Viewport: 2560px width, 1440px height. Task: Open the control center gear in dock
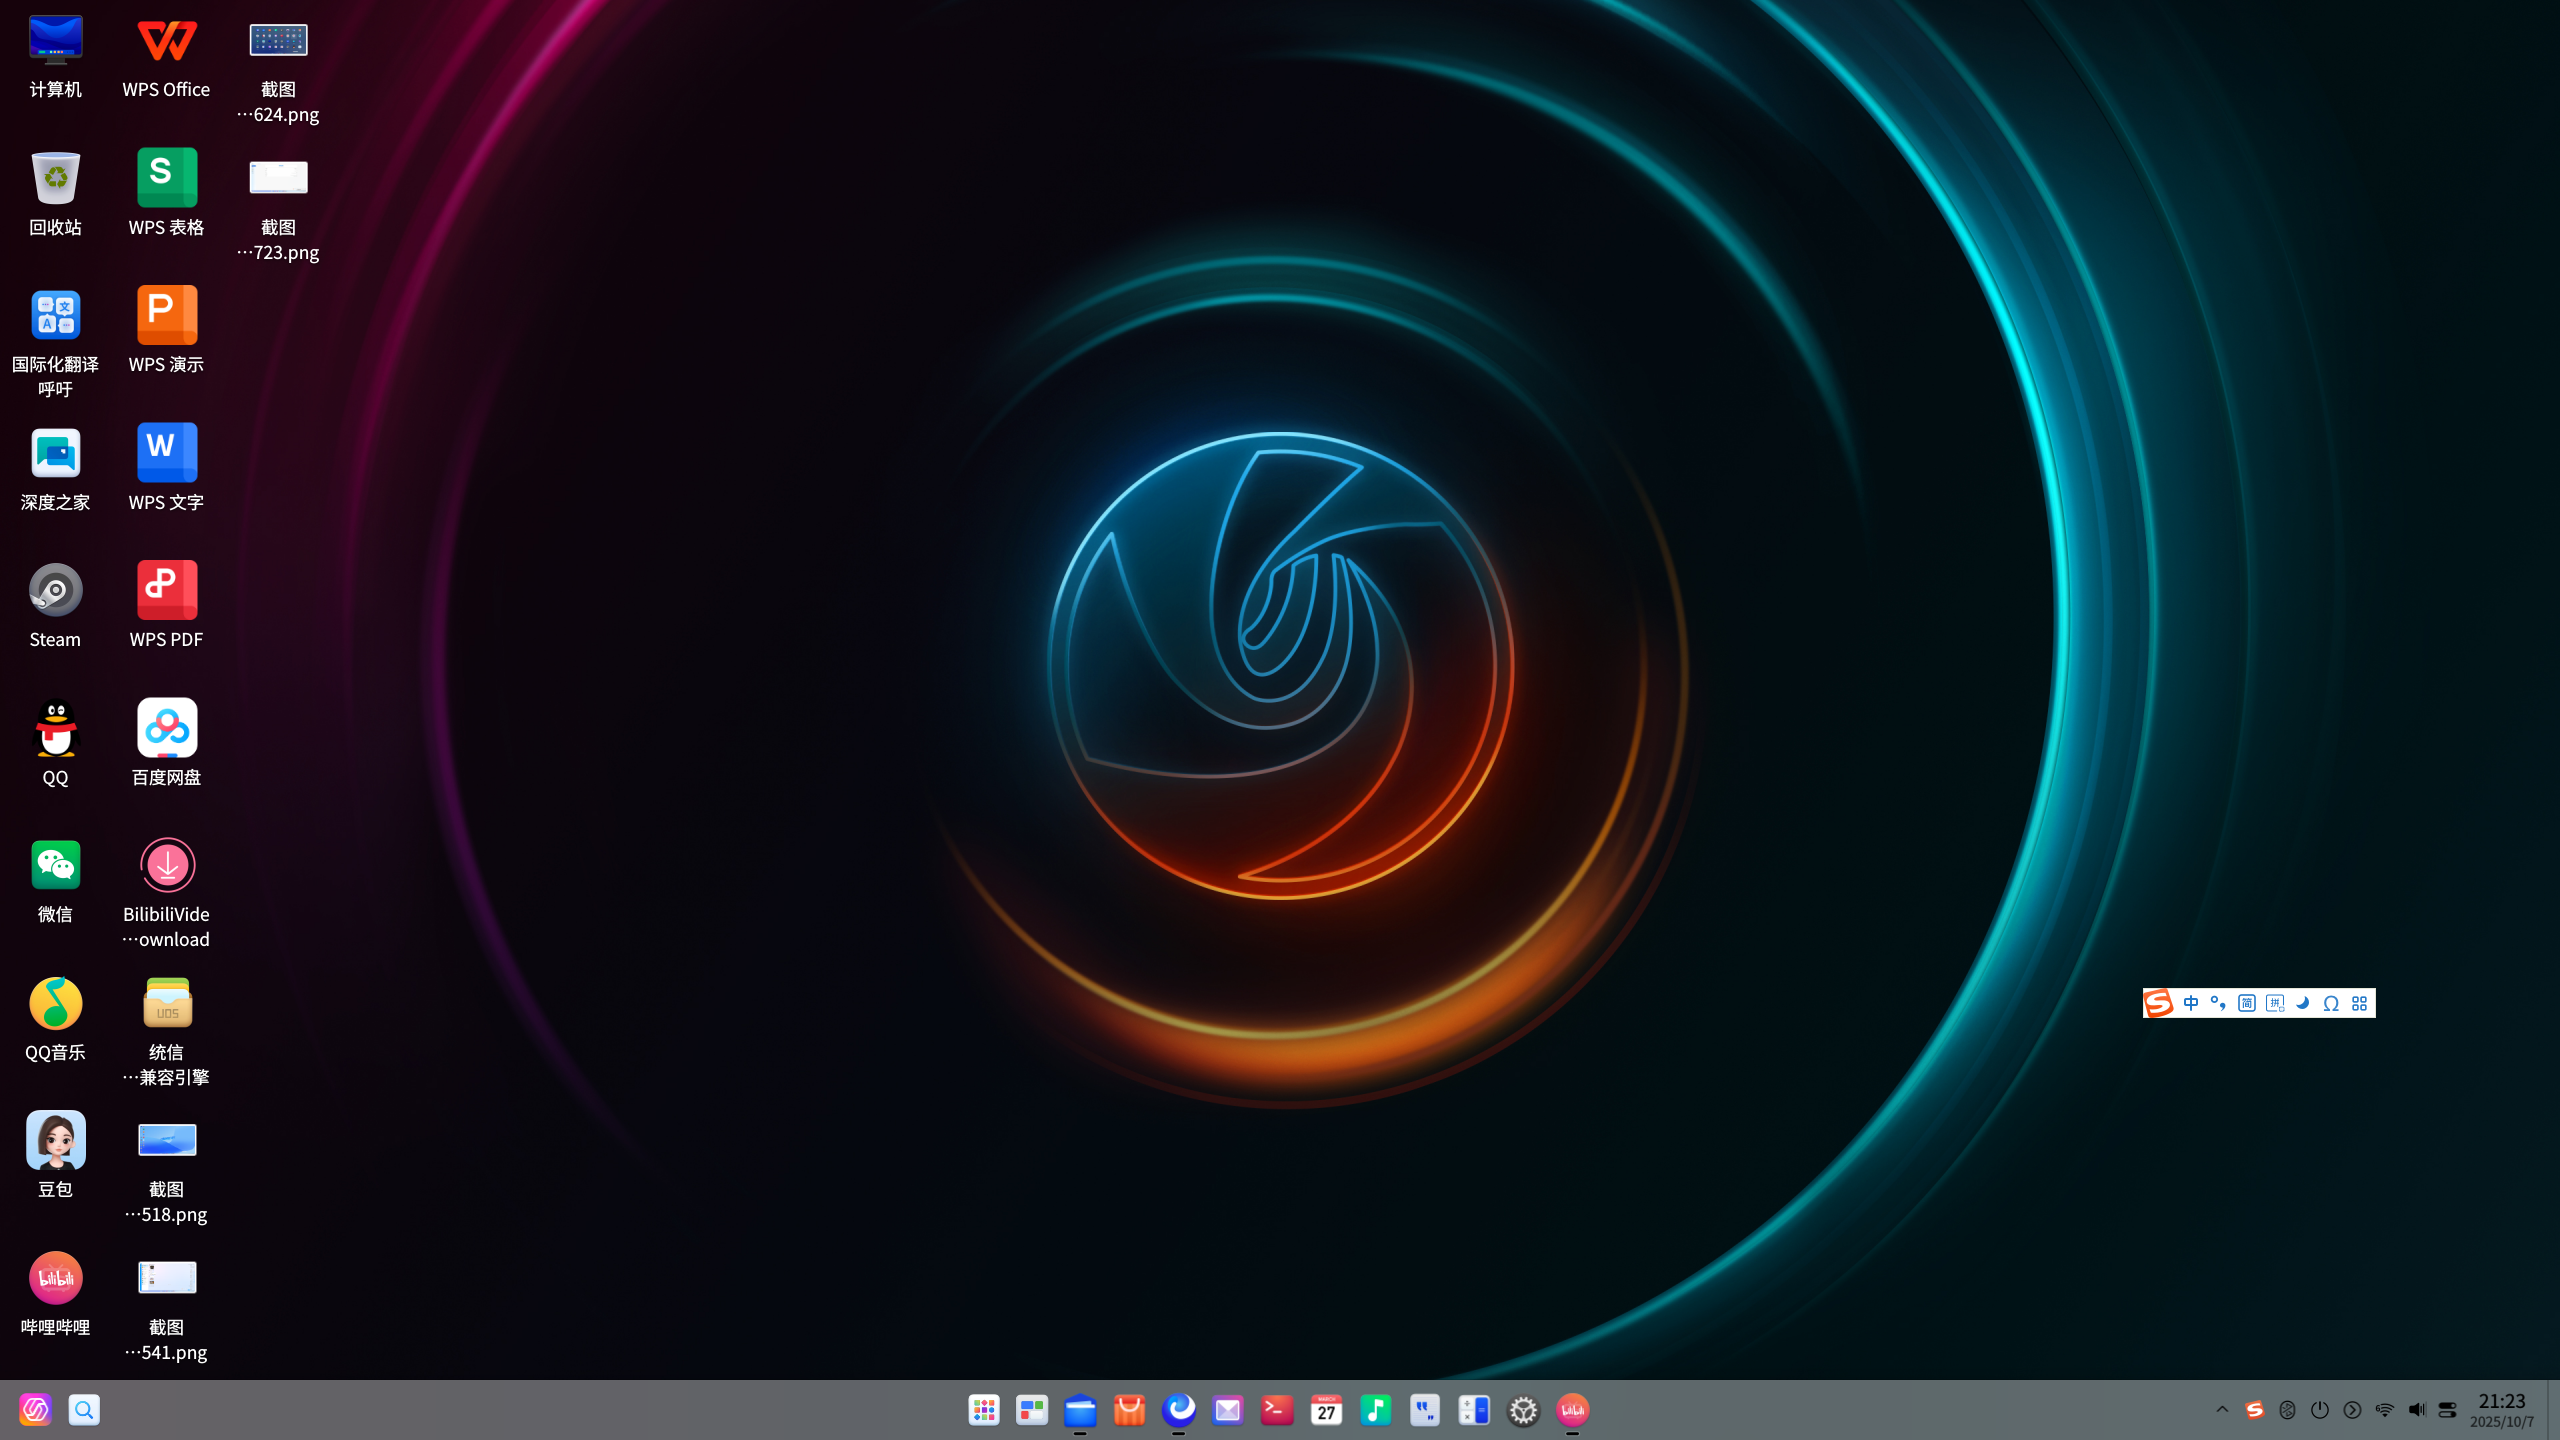pos(1523,1410)
